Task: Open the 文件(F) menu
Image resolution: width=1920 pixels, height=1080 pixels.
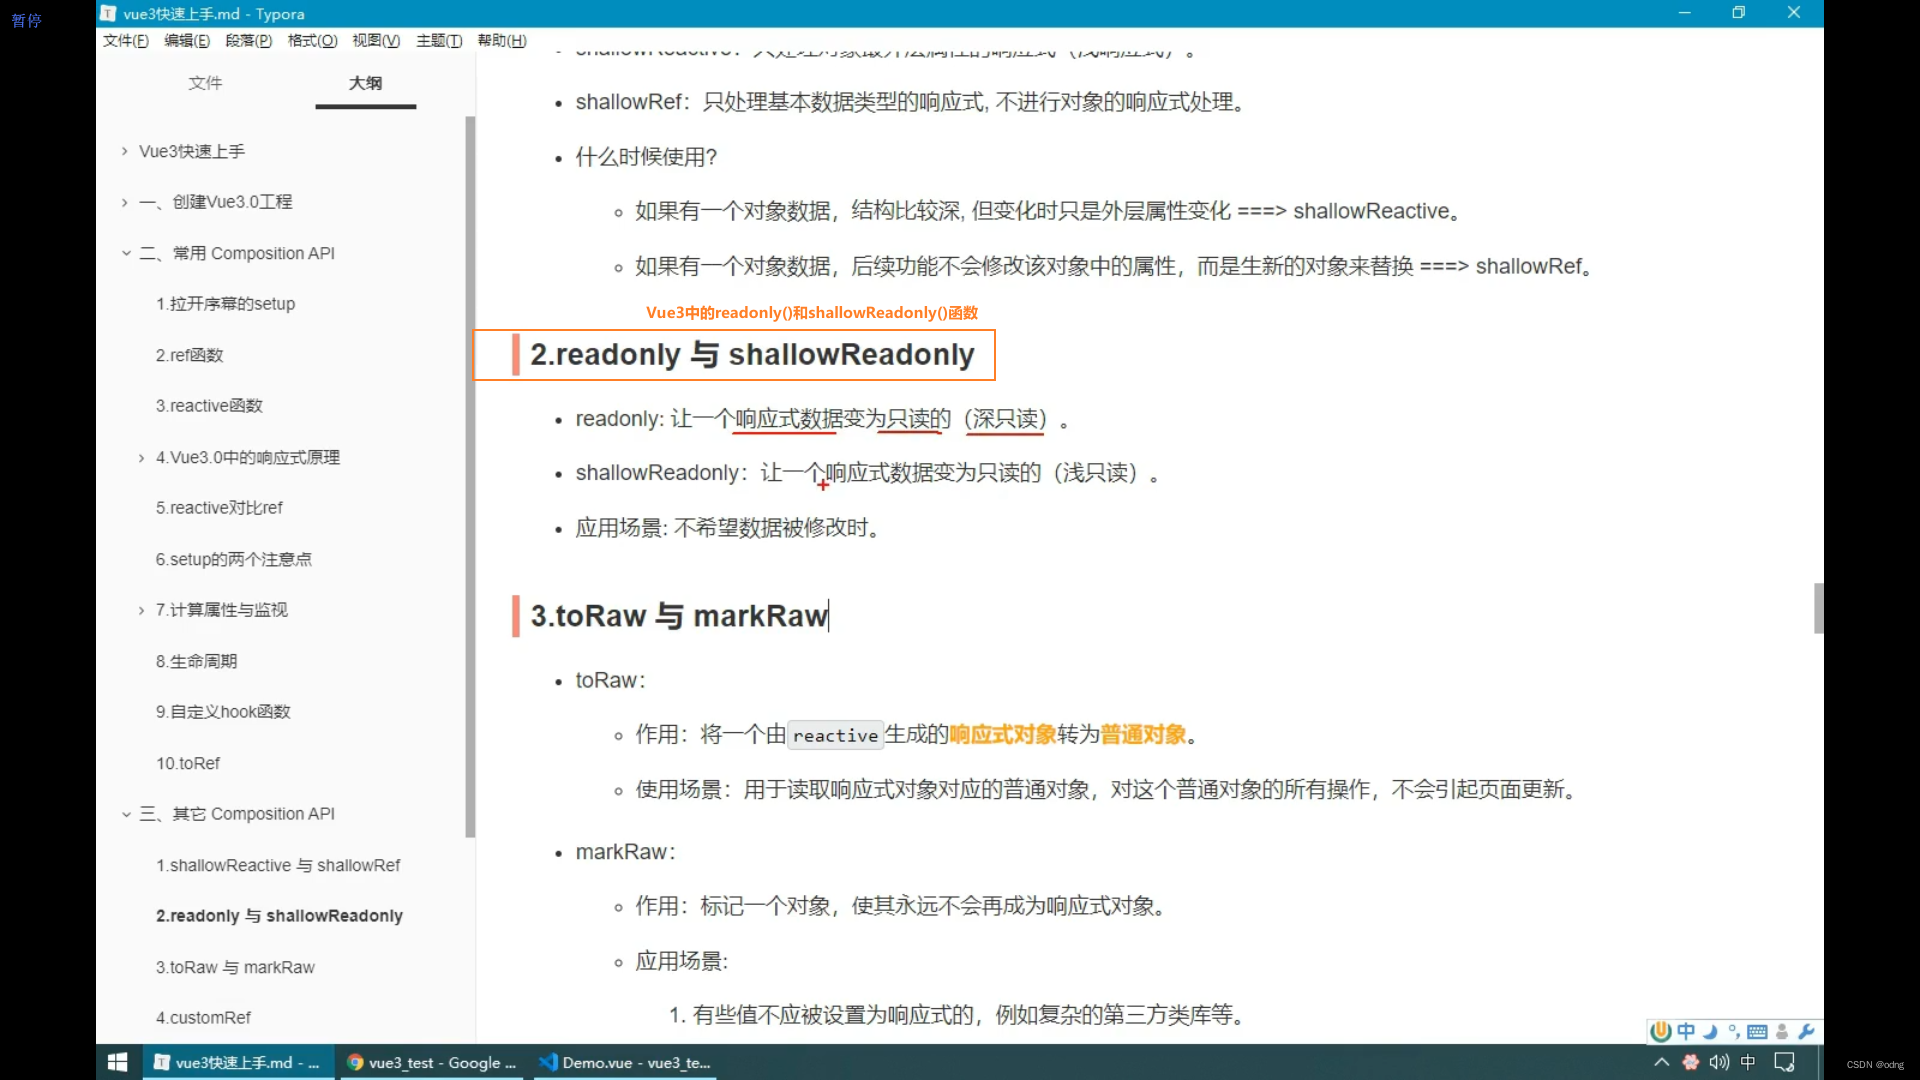Action: pyautogui.click(x=126, y=41)
